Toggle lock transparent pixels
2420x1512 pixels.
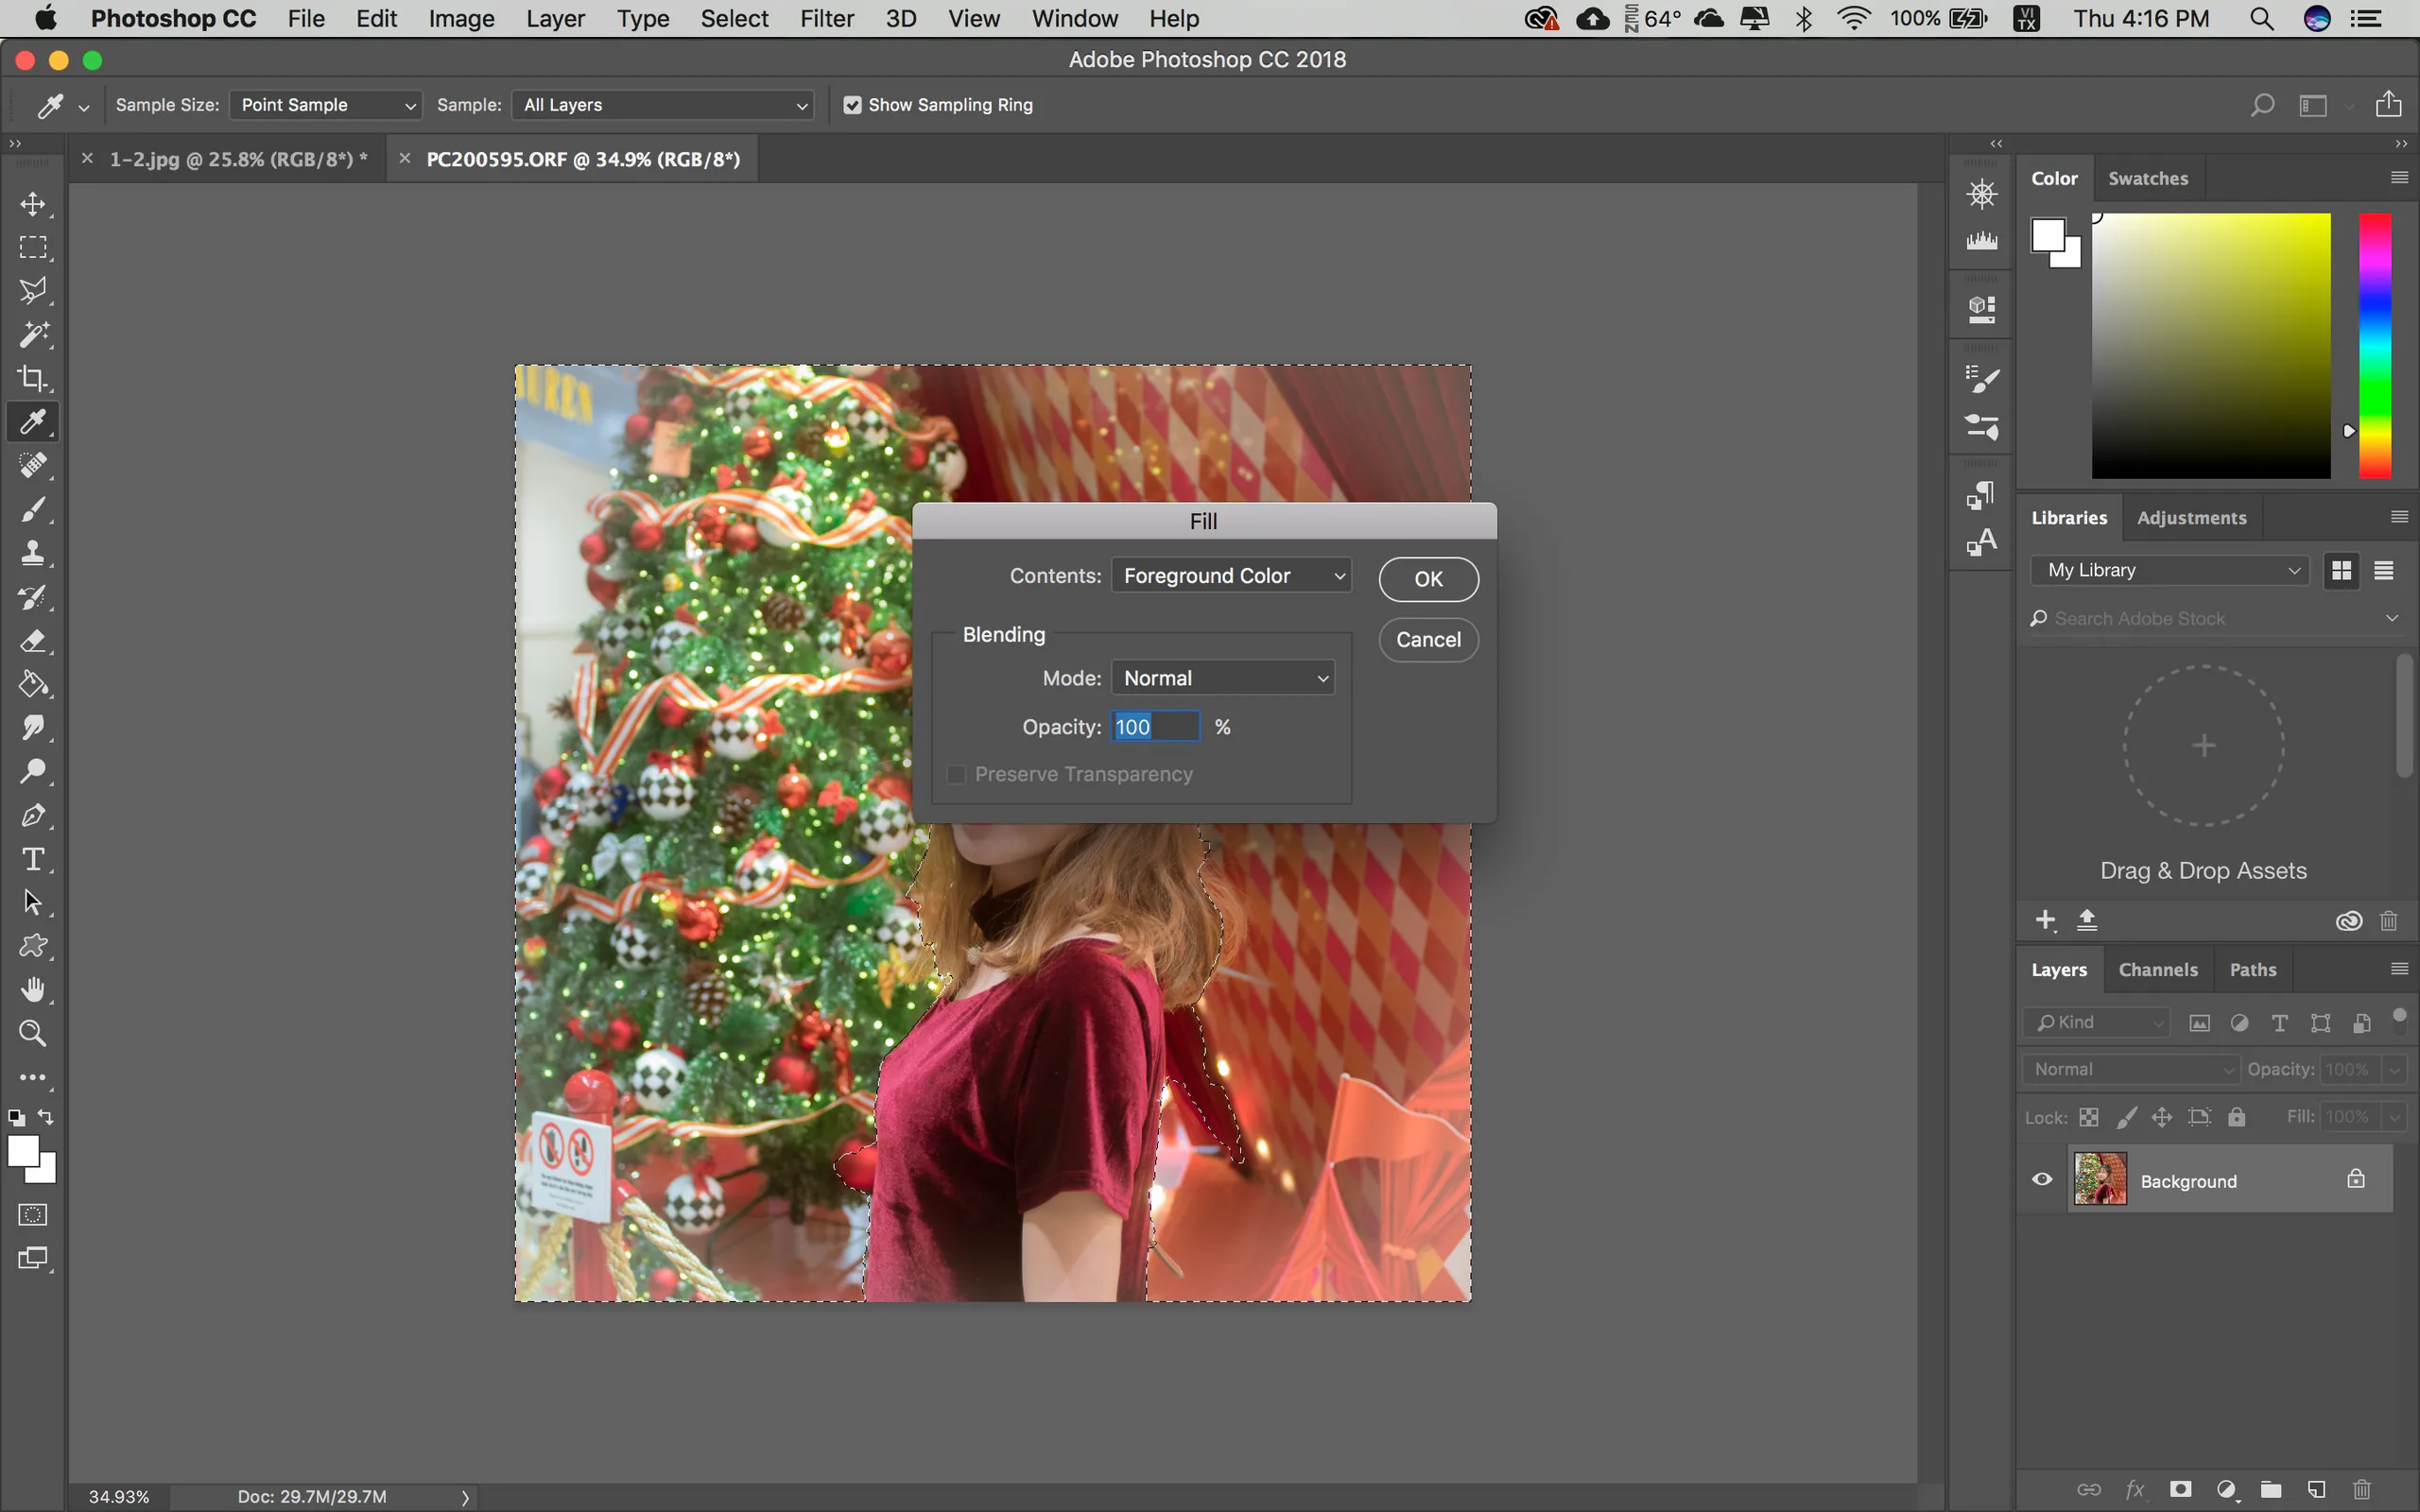click(x=2089, y=1118)
